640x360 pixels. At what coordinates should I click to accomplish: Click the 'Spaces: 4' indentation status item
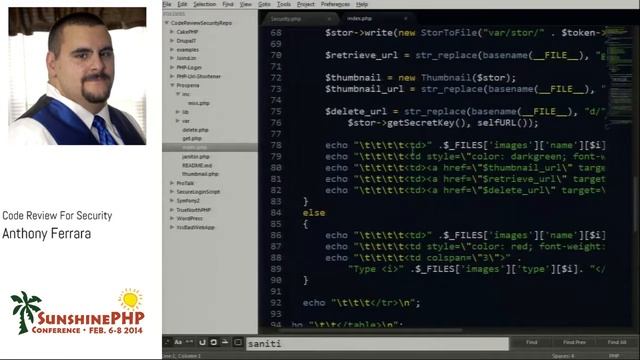coord(563,356)
